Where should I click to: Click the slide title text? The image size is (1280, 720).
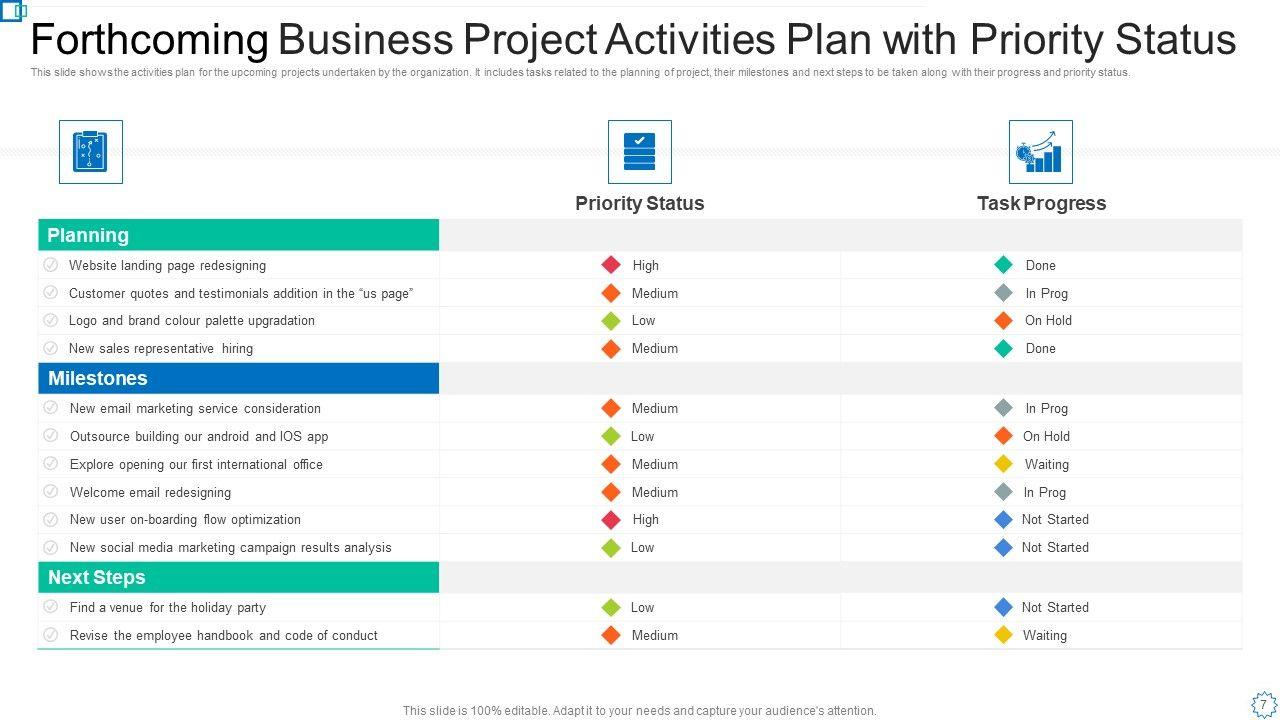tap(633, 40)
